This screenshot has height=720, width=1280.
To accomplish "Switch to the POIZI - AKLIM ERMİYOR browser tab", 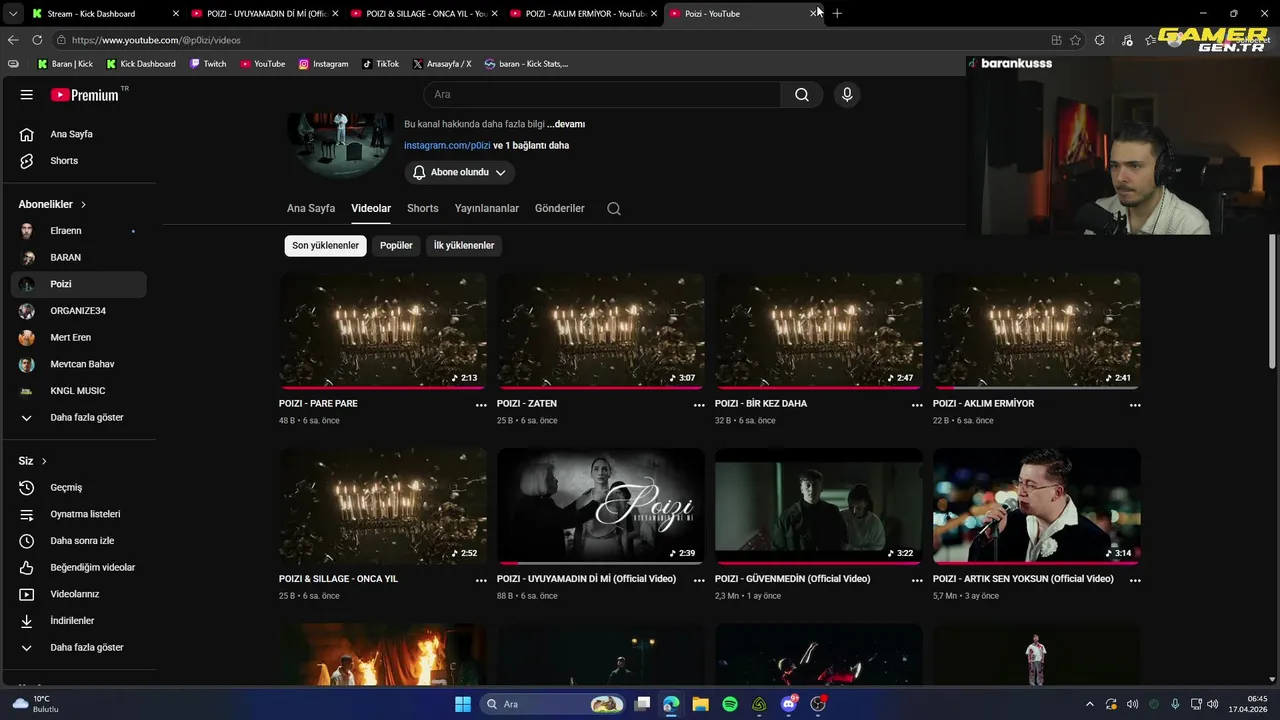I will click(x=584, y=14).
